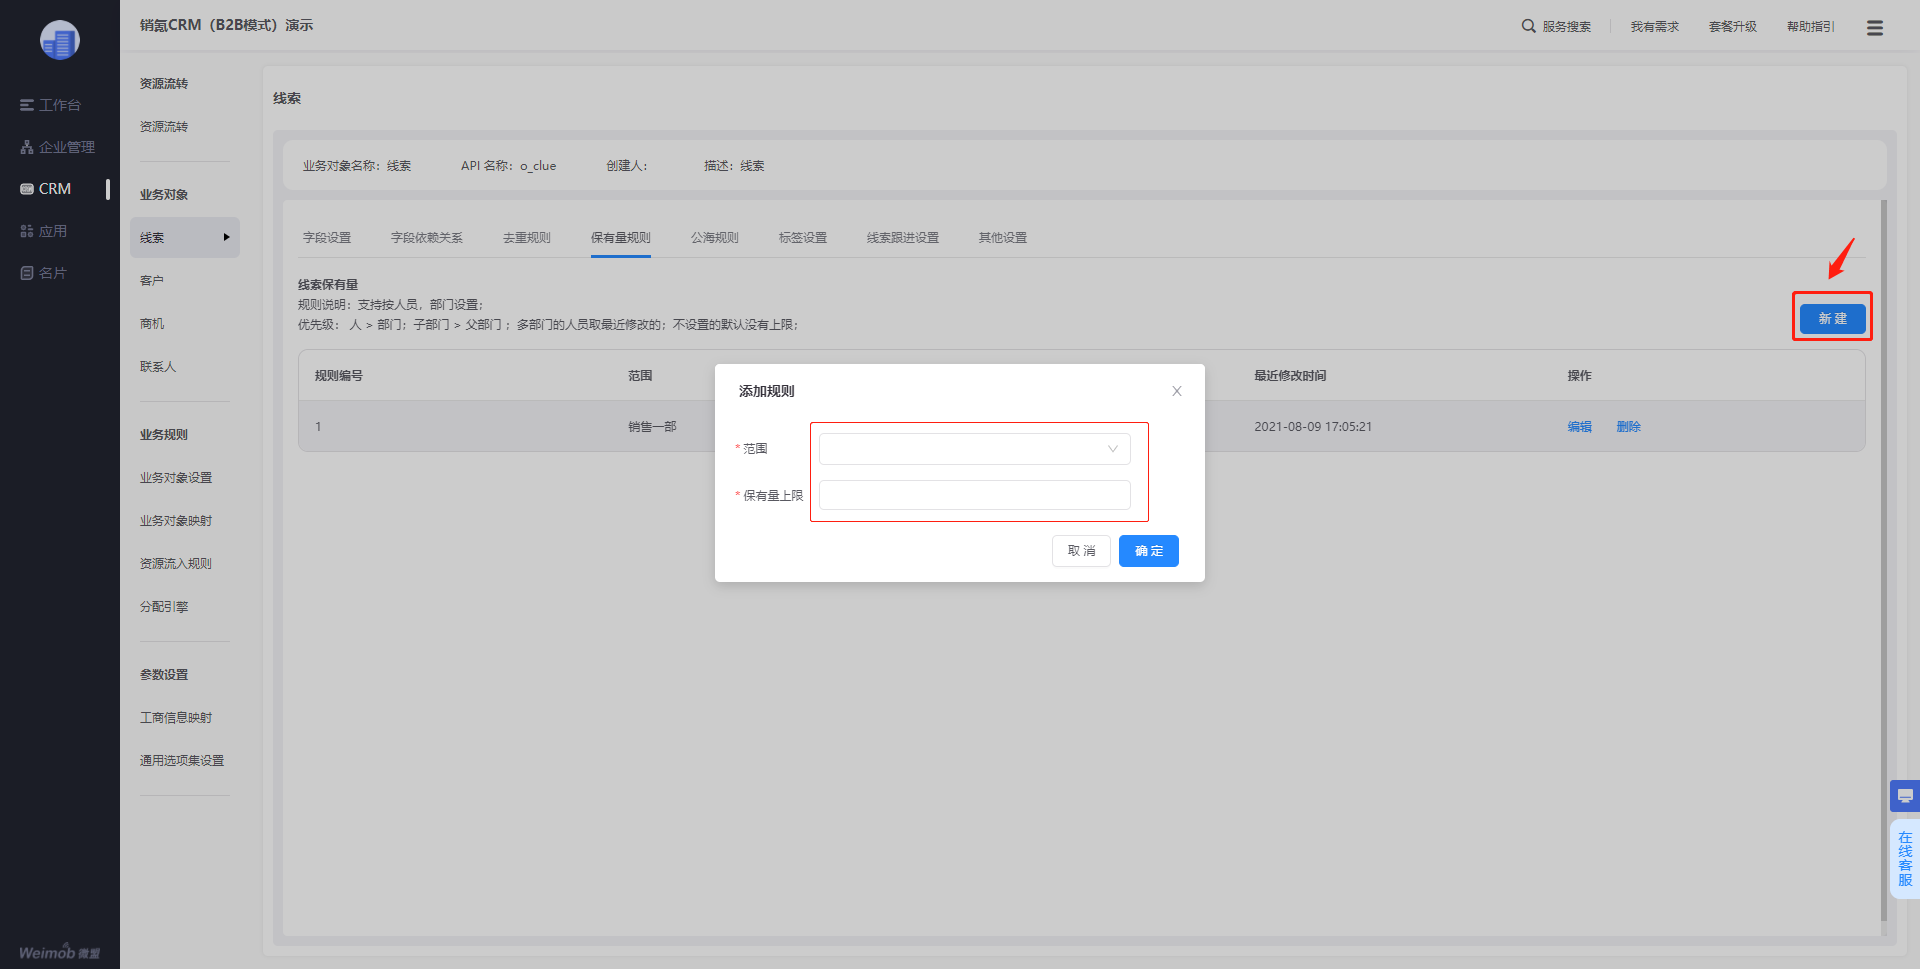Click 编辑 for rule 1

[x=1579, y=427]
